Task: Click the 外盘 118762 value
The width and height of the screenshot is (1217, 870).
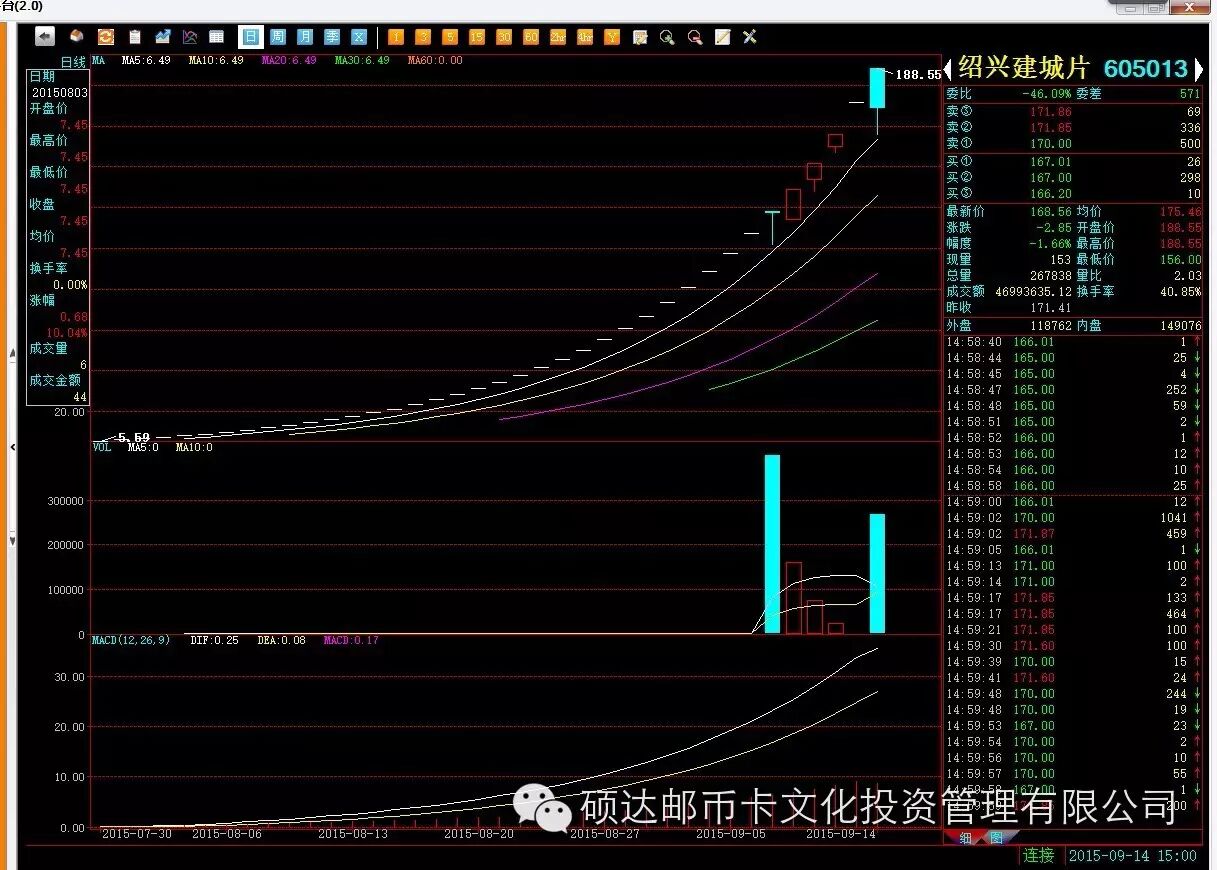Action: click(x=1050, y=326)
